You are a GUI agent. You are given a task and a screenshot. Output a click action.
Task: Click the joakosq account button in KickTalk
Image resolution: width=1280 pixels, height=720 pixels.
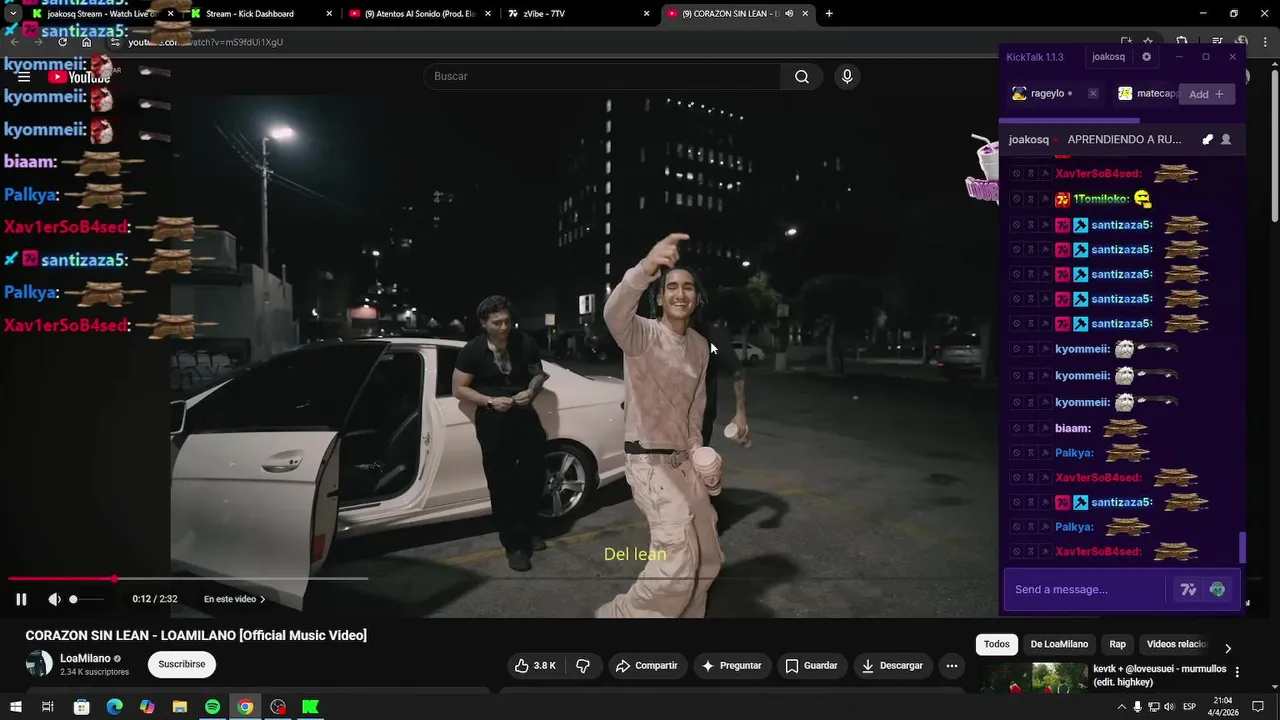coord(1108,57)
